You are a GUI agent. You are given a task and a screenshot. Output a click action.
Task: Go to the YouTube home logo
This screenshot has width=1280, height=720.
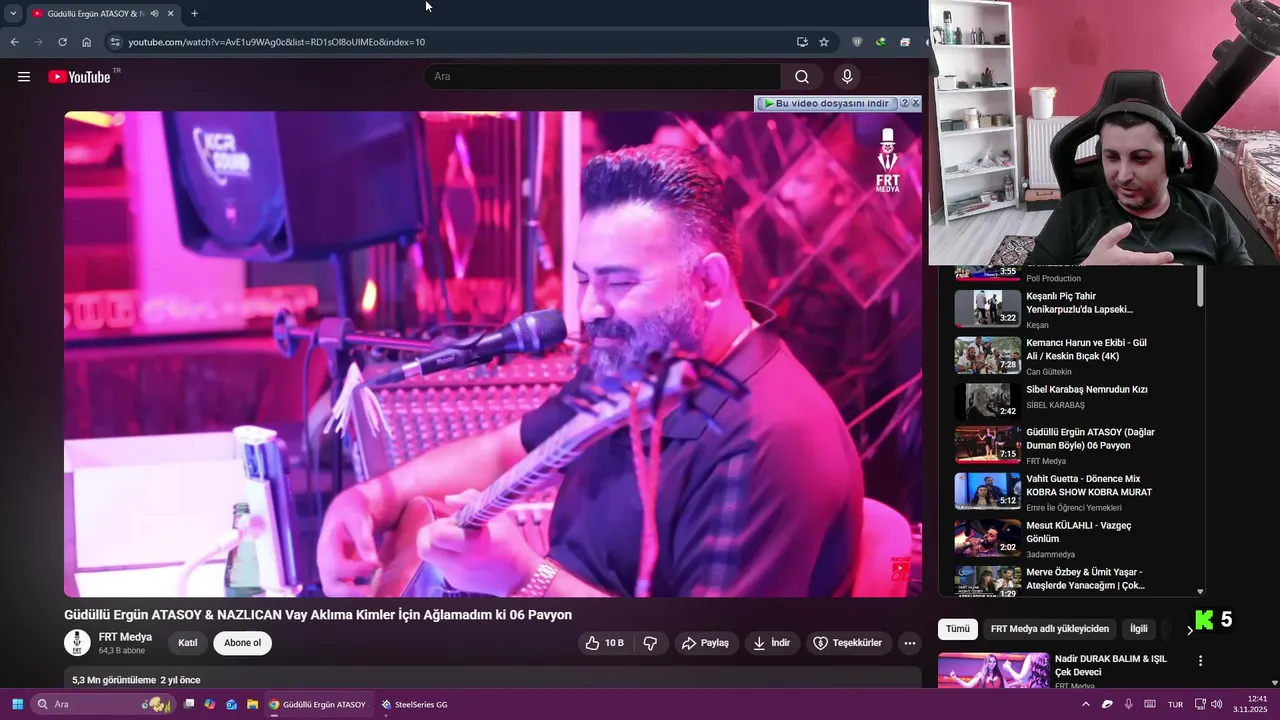click(79, 77)
